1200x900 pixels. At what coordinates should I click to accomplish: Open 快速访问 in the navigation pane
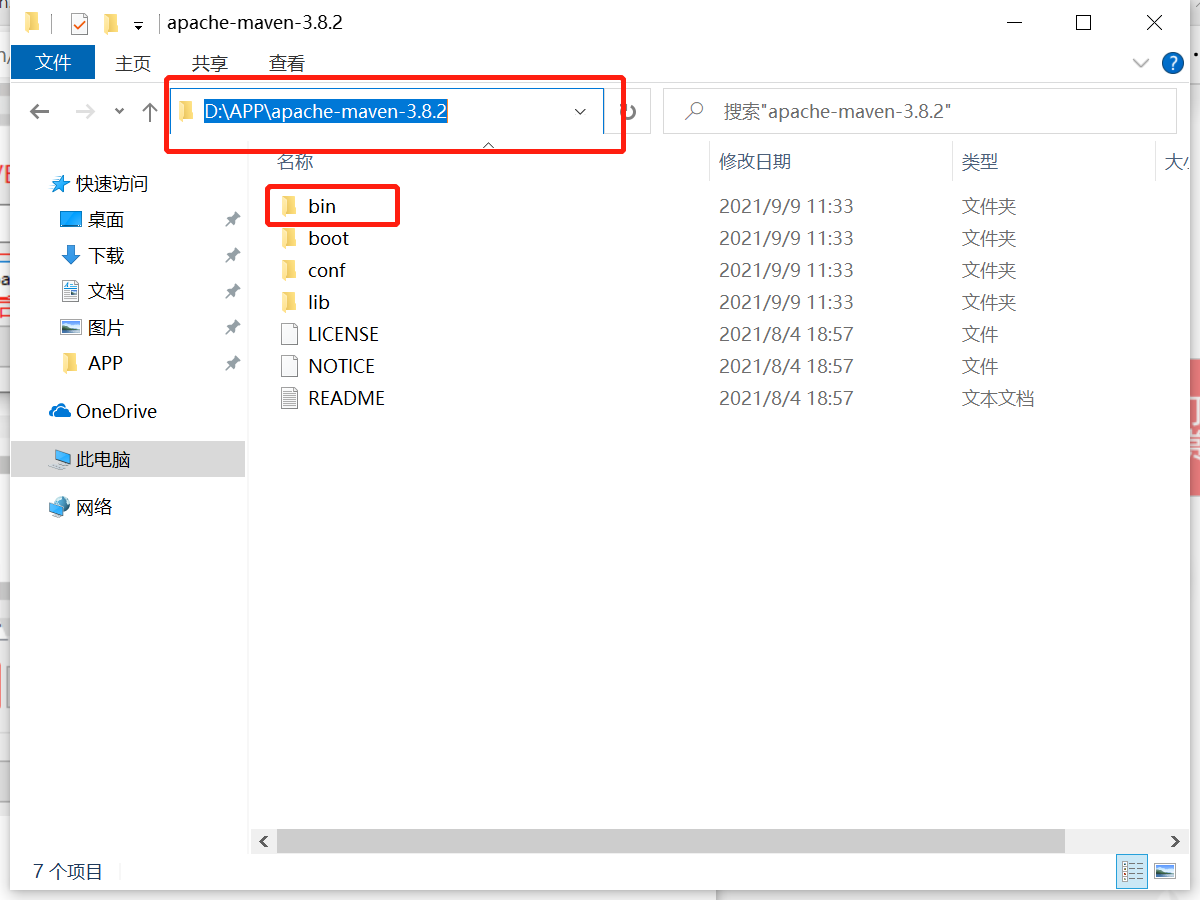tap(111, 184)
